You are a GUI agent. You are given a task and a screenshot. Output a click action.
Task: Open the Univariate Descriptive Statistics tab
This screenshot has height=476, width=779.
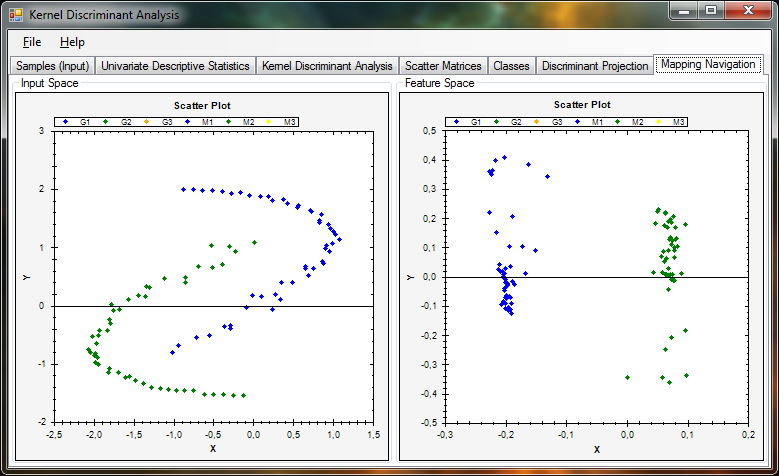[175, 66]
